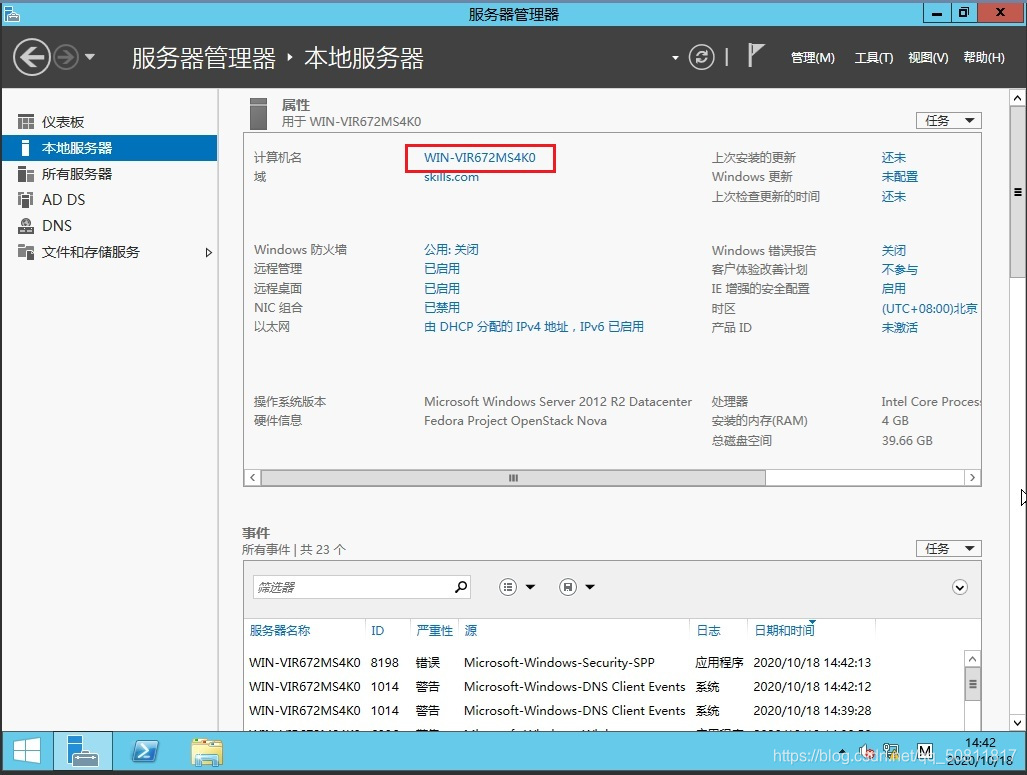Select 本地服务器 in the sidebar
Screen dimensions: 1027x775
tap(109, 148)
